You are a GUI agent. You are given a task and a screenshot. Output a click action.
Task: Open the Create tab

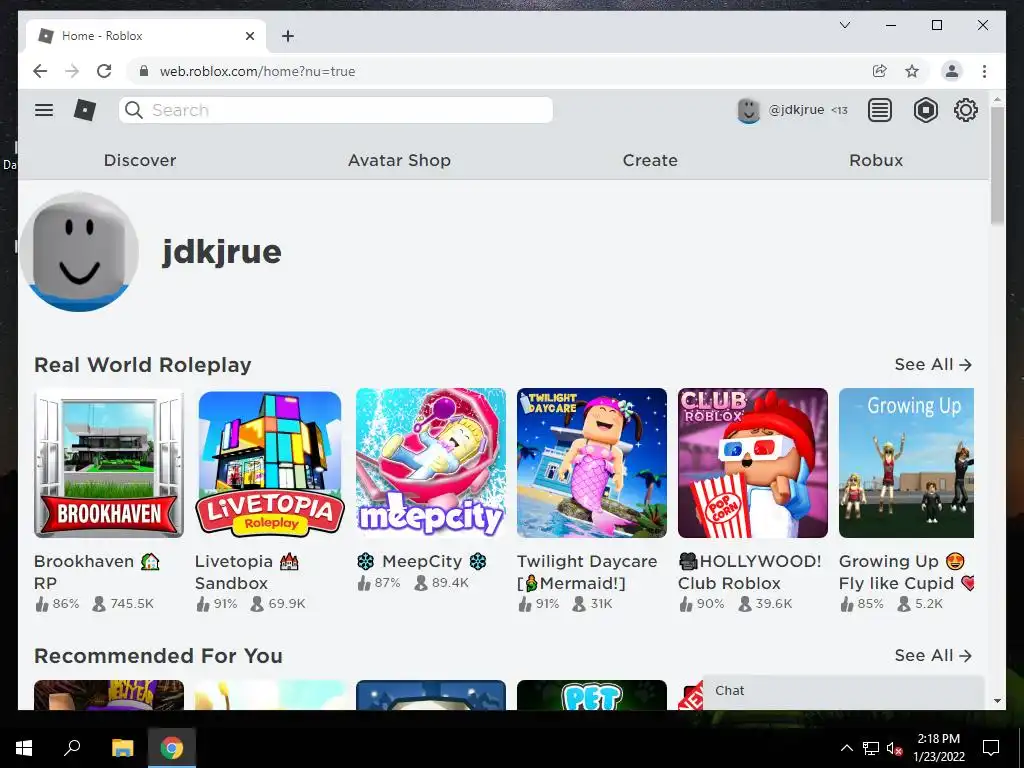click(650, 160)
